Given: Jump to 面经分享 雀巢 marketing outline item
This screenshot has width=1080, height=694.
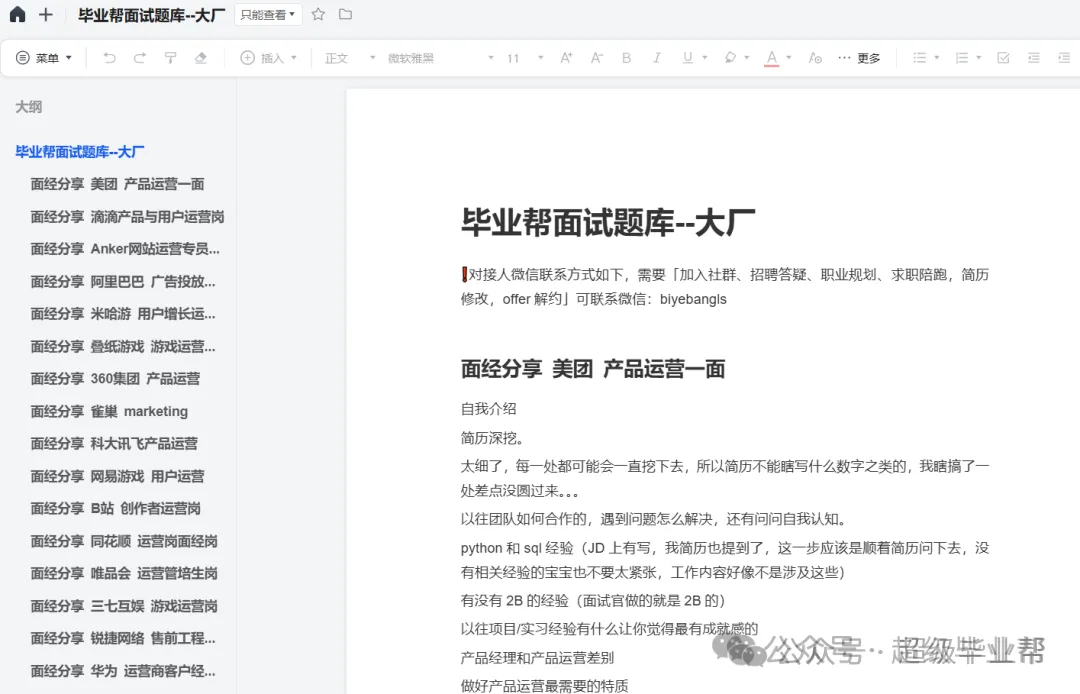Looking at the screenshot, I should point(109,411).
